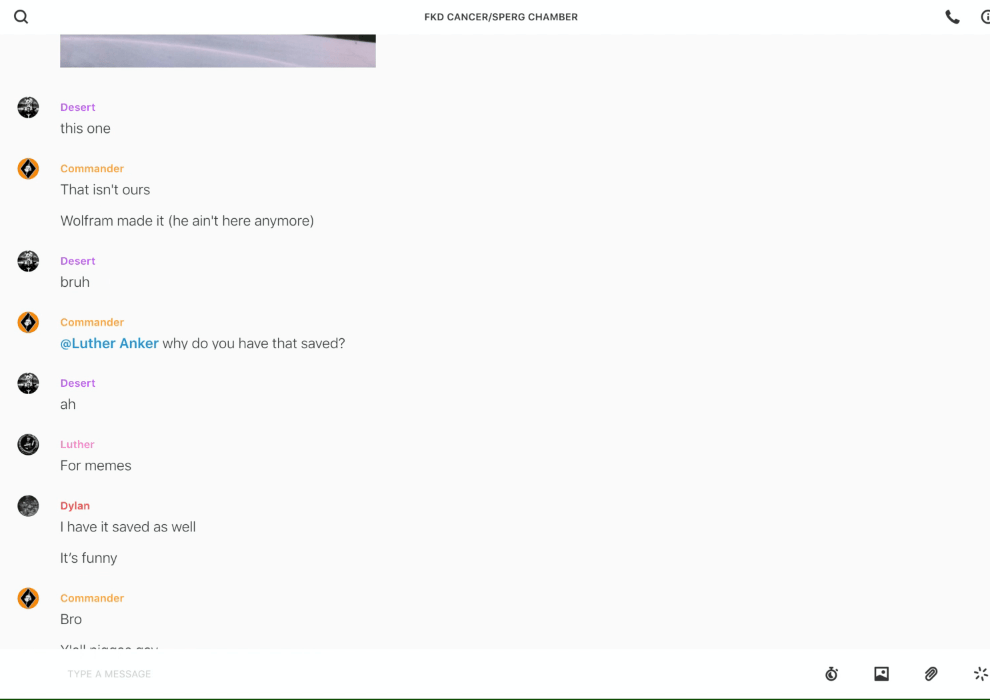
Task: Set disappearing message timer icon
Action: pyautogui.click(x=832, y=674)
